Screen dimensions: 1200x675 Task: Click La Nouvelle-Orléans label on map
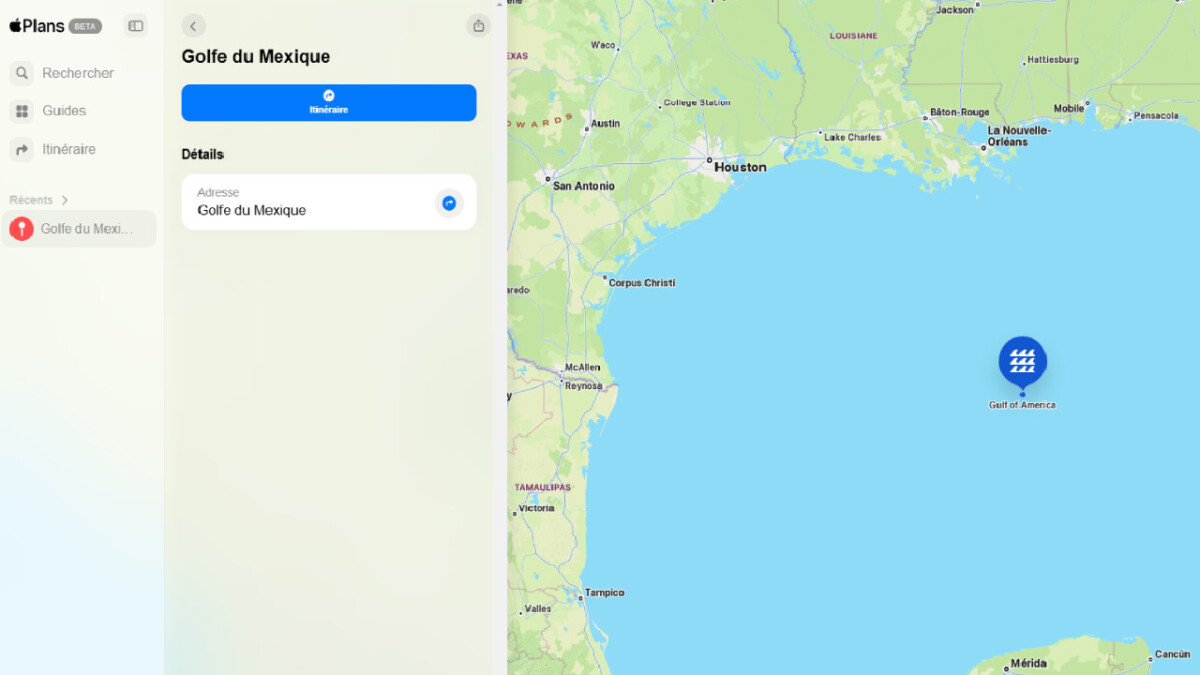click(1019, 136)
